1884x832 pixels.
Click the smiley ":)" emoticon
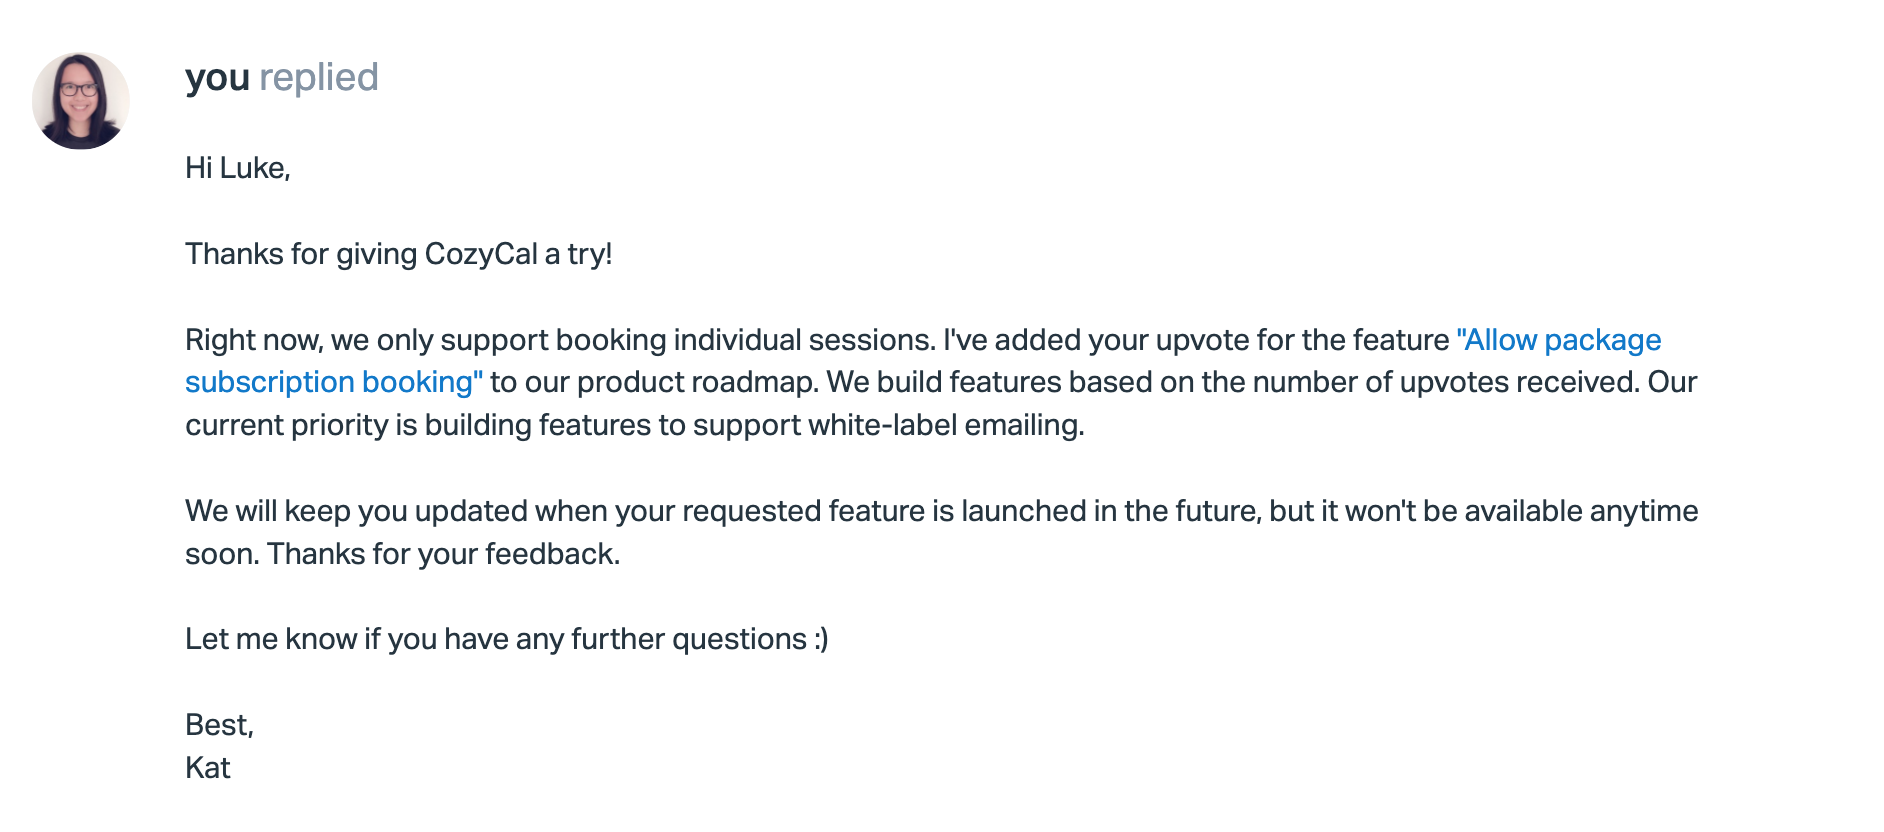point(820,639)
